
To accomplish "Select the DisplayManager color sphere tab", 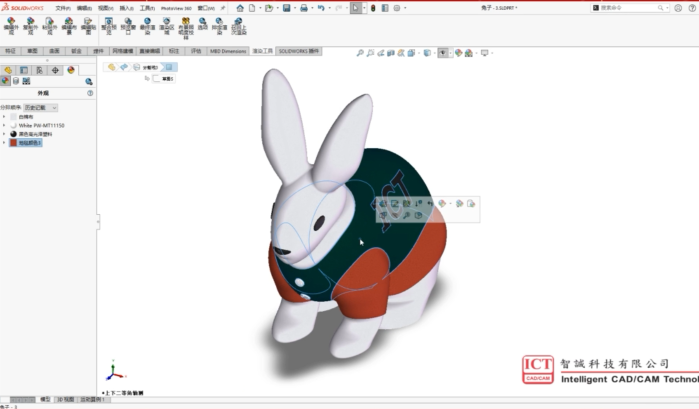I will pyautogui.click(x=70, y=70).
